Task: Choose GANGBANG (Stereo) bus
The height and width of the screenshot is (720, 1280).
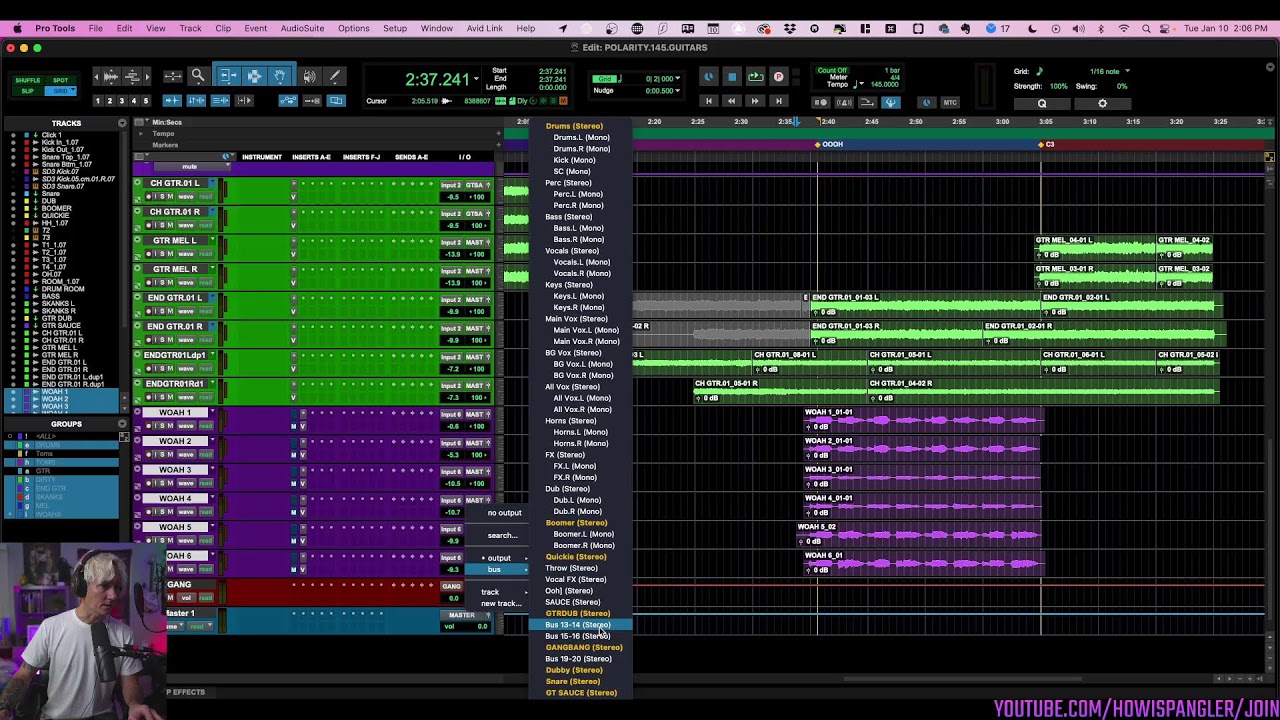Action: pos(584,648)
